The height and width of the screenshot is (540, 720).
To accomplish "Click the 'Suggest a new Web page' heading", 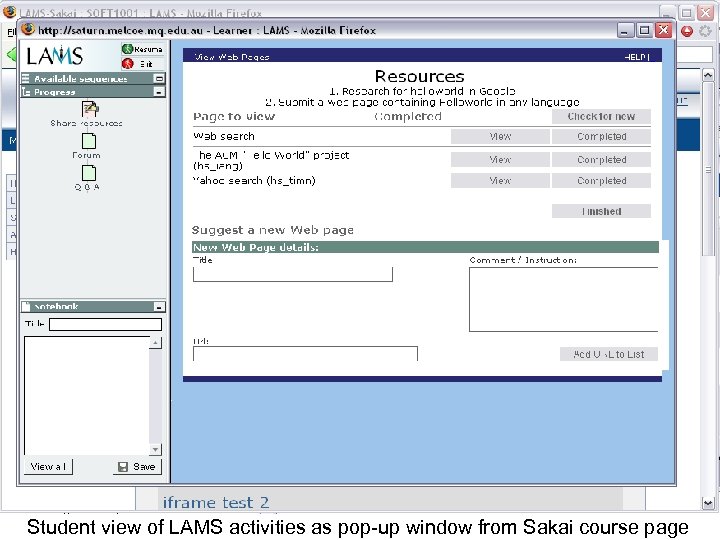I will [273, 230].
